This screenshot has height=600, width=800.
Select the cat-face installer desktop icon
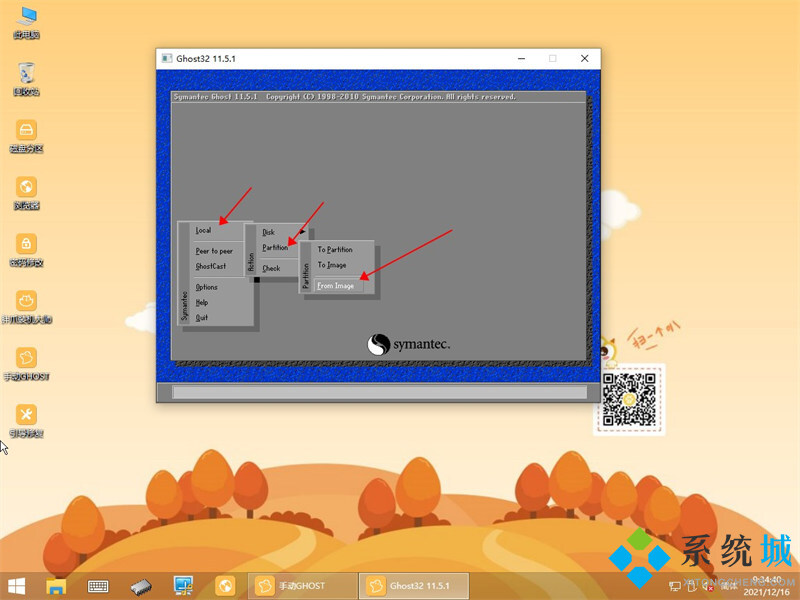tap(27, 308)
